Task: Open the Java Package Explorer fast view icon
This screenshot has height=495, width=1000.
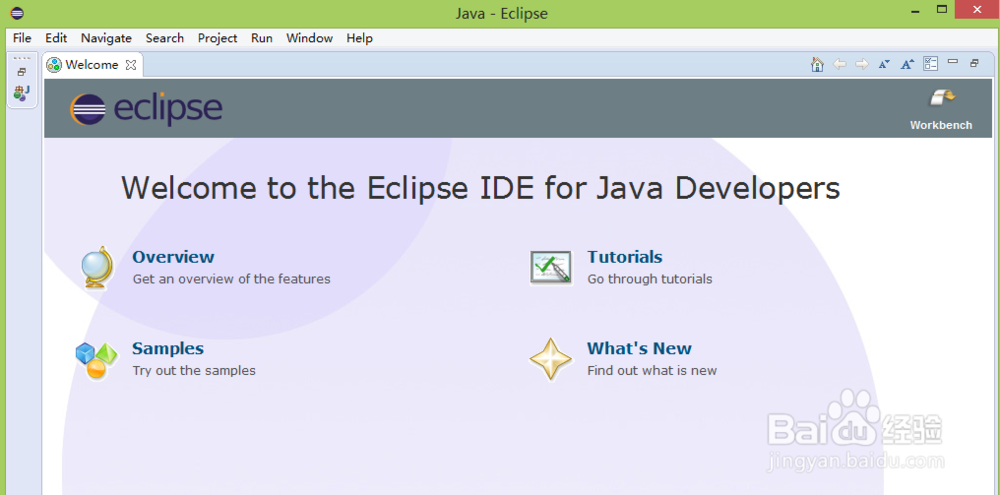Action: (22, 92)
